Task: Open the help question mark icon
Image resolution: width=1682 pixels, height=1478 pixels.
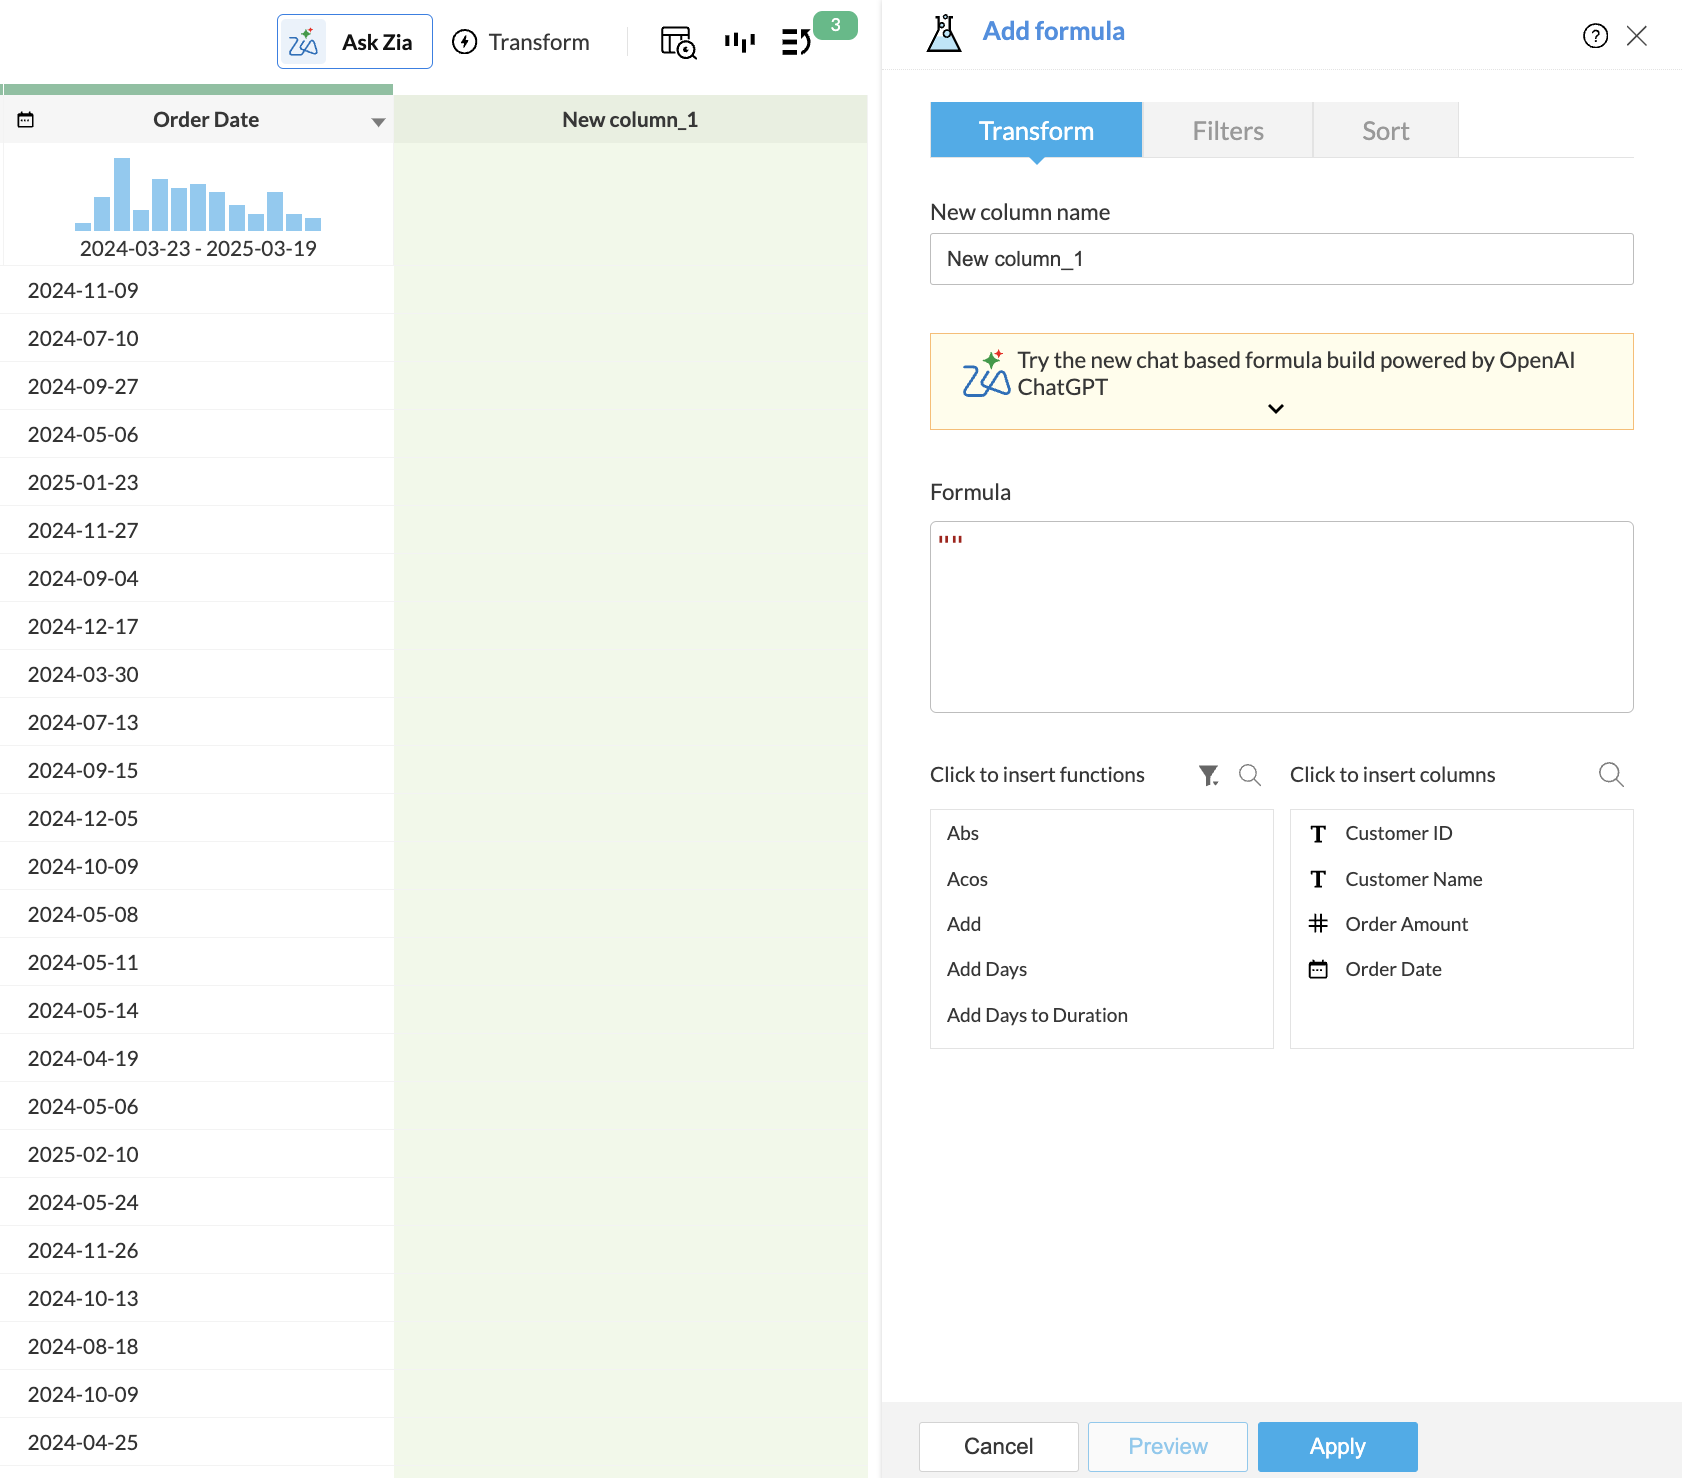Action: pyautogui.click(x=1596, y=36)
